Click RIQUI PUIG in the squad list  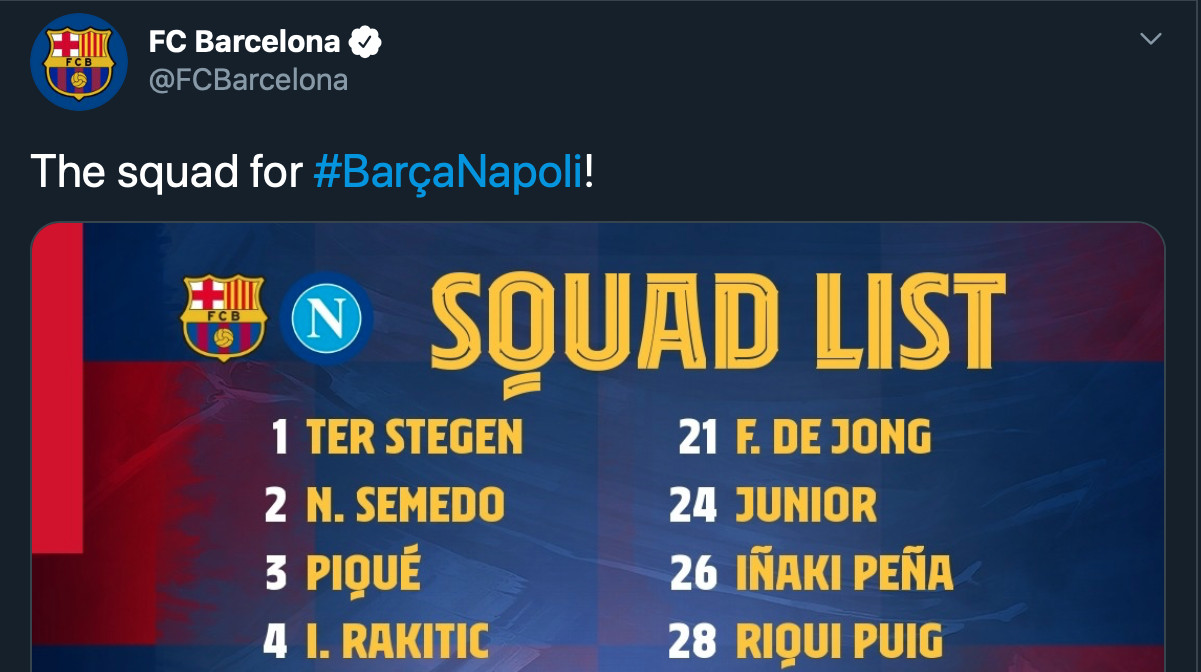(838, 641)
